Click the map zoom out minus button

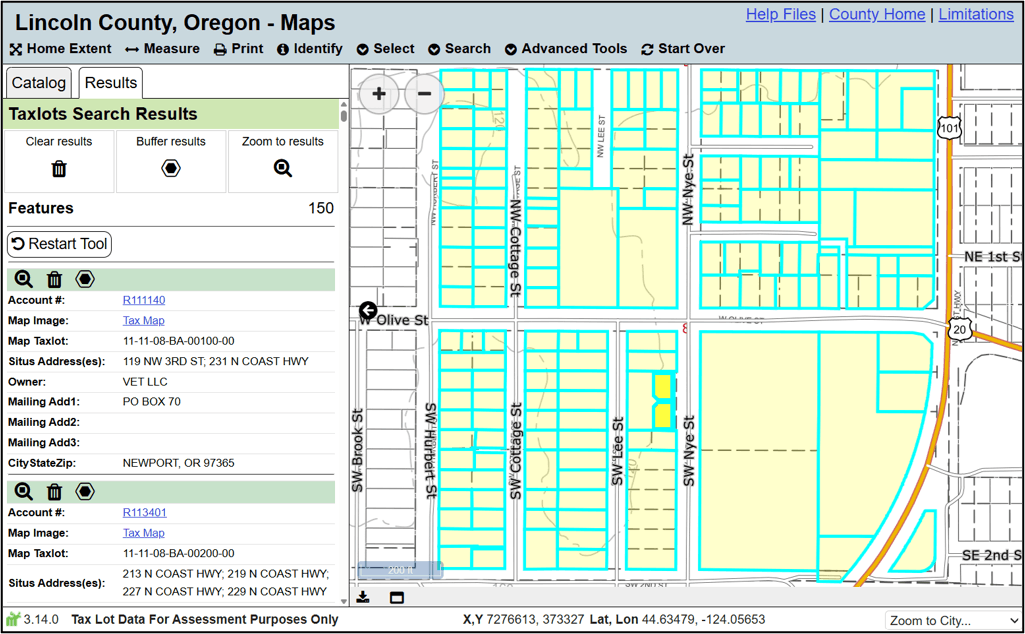click(424, 94)
